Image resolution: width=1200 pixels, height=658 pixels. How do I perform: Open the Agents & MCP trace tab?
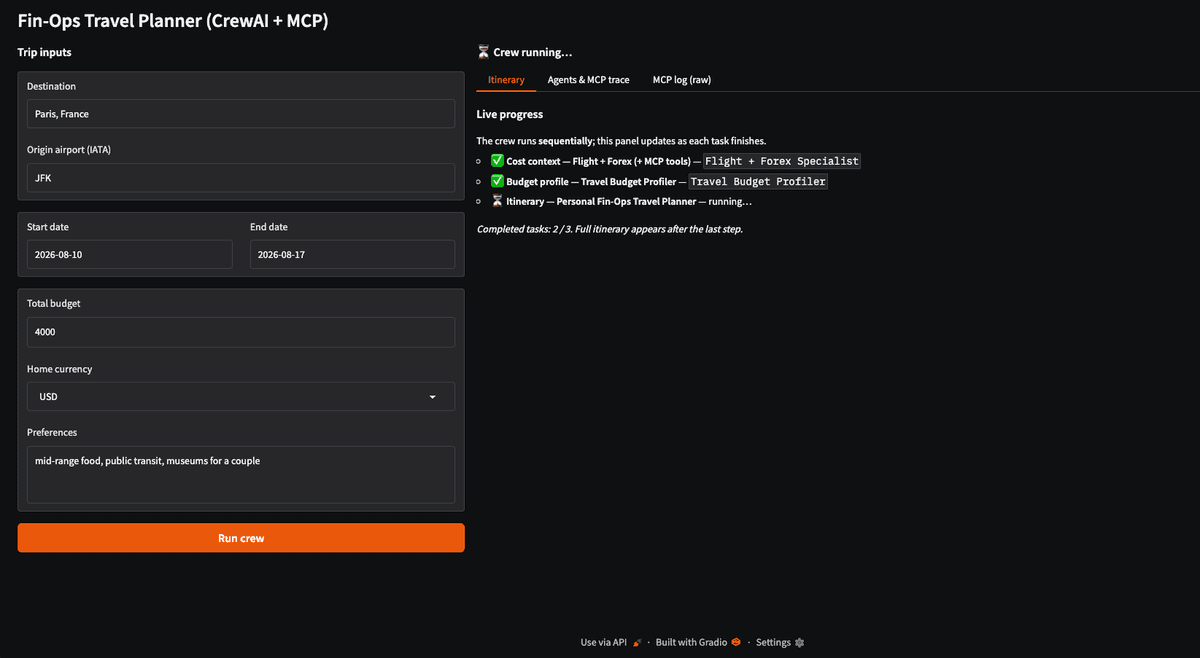pyautogui.click(x=588, y=79)
